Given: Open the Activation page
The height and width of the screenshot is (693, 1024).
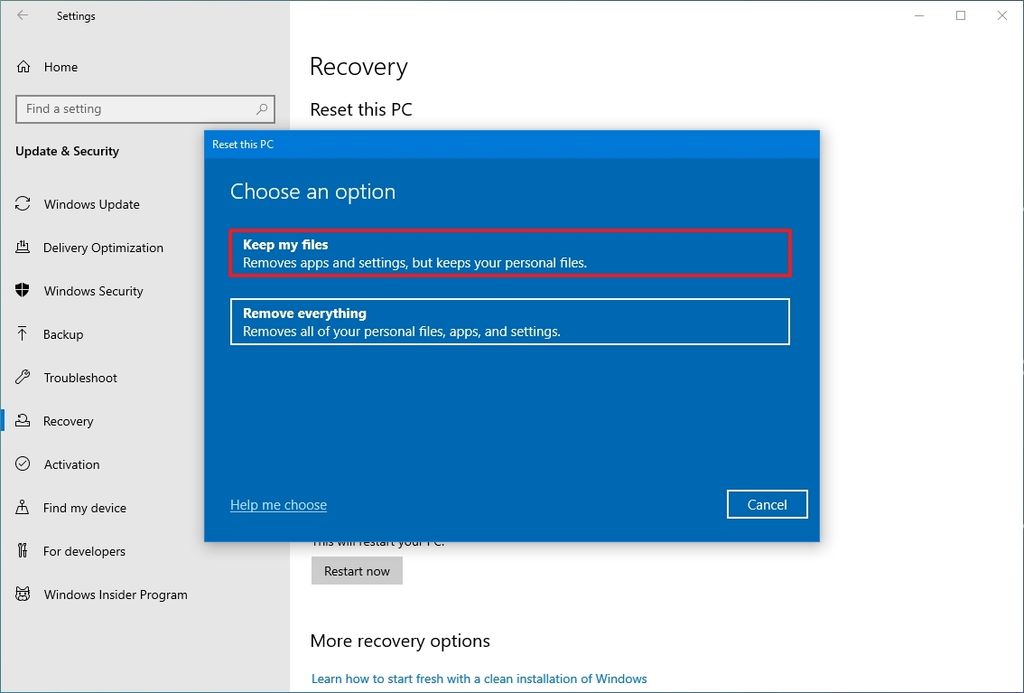Looking at the screenshot, I should point(72,464).
